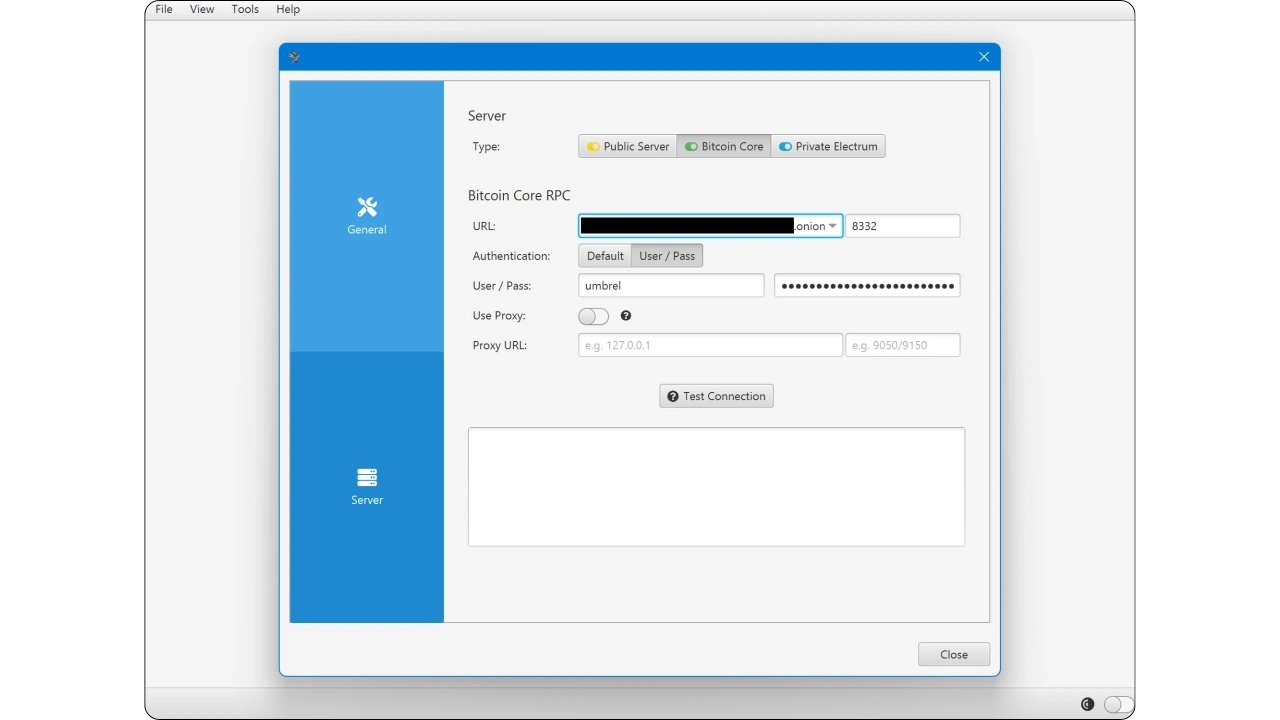
Task: Open the Server settings icon in sidebar
Action: (367, 477)
